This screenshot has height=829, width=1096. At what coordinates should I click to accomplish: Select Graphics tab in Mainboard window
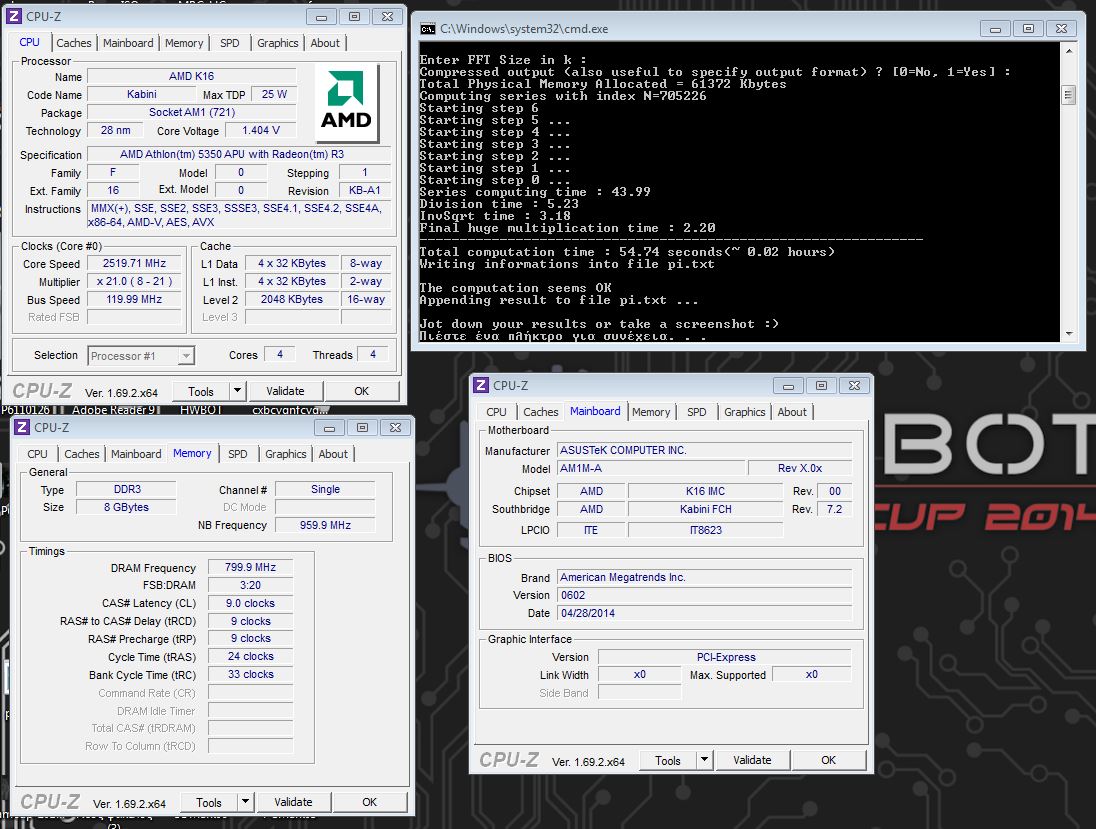tap(744, 412)
